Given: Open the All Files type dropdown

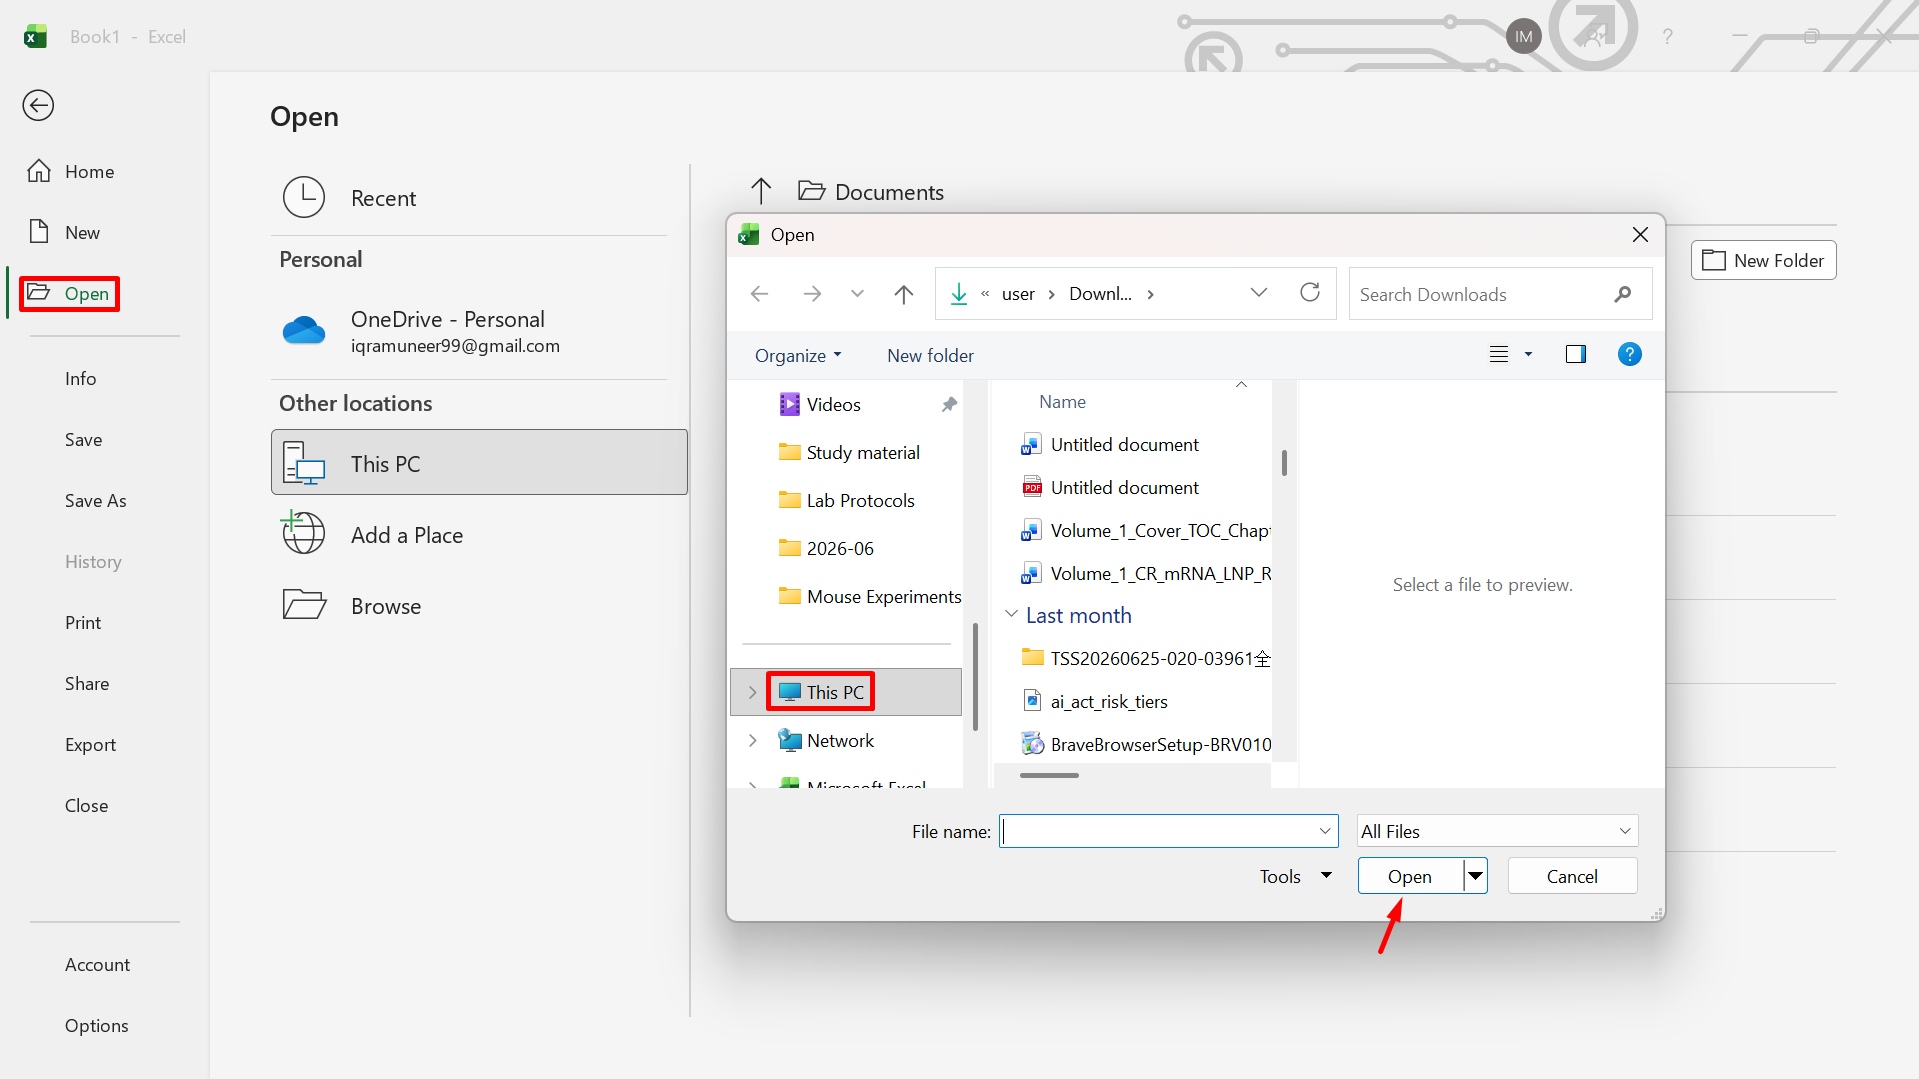Looking at the screenshot, I should click(1497, 831).
